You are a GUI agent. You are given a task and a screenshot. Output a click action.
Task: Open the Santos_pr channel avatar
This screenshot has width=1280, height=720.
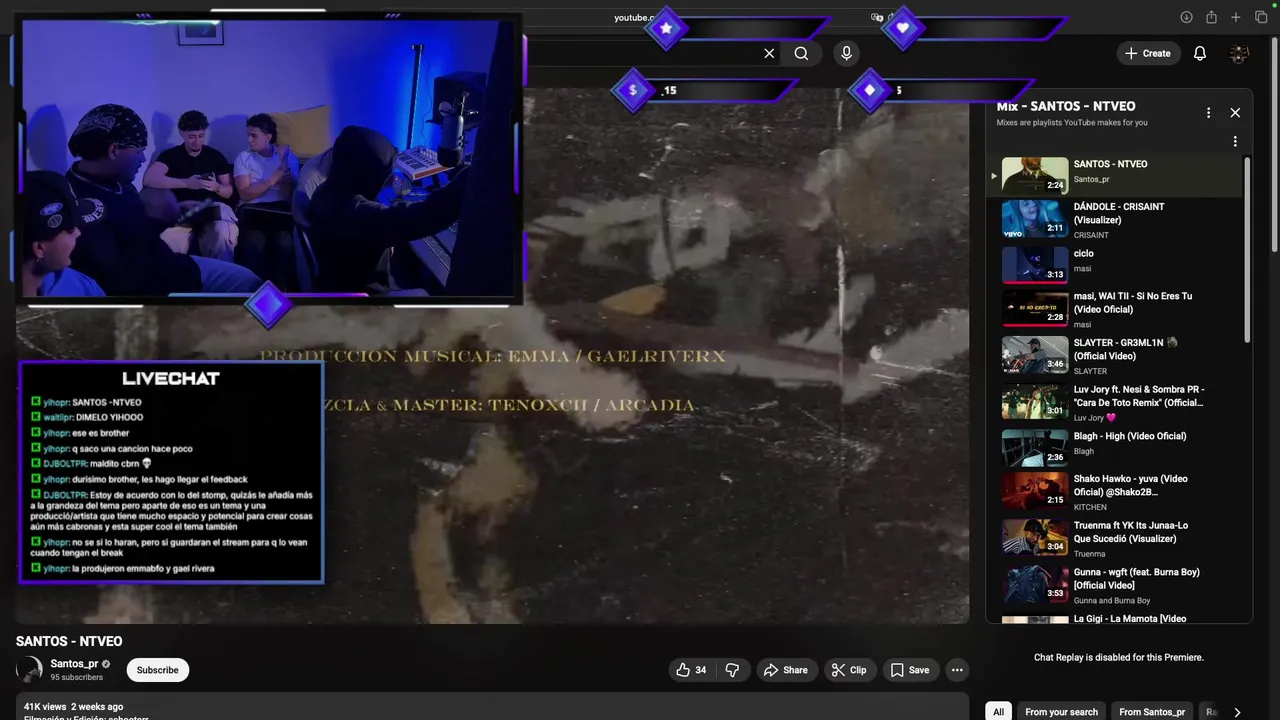tap(29, 670)
